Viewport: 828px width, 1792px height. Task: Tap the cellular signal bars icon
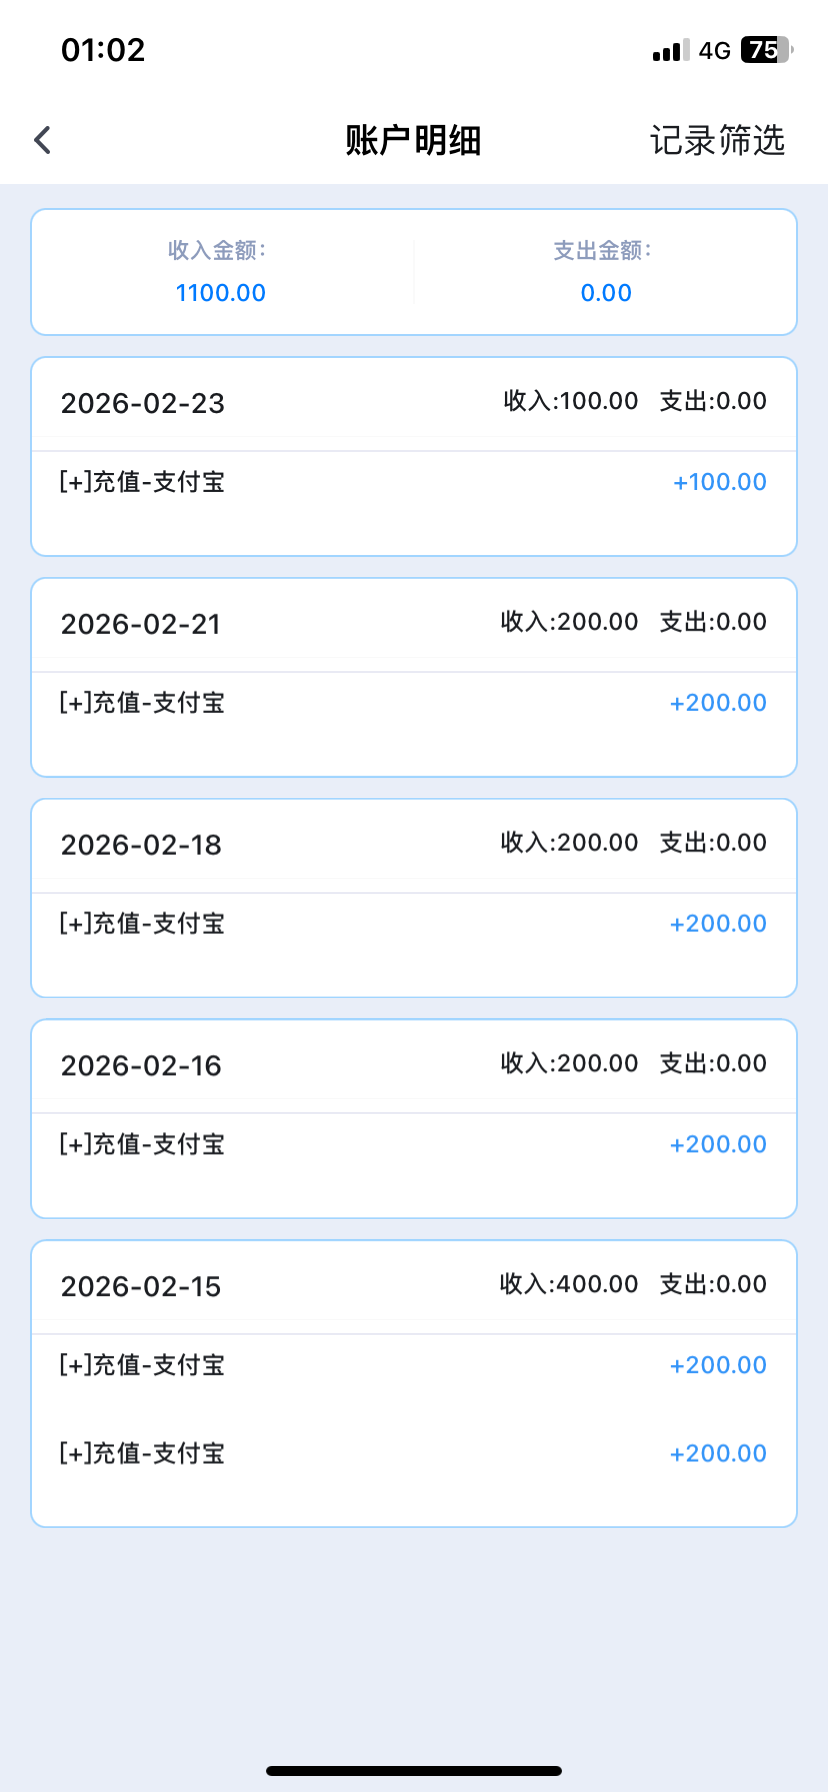tap(670, 51)
